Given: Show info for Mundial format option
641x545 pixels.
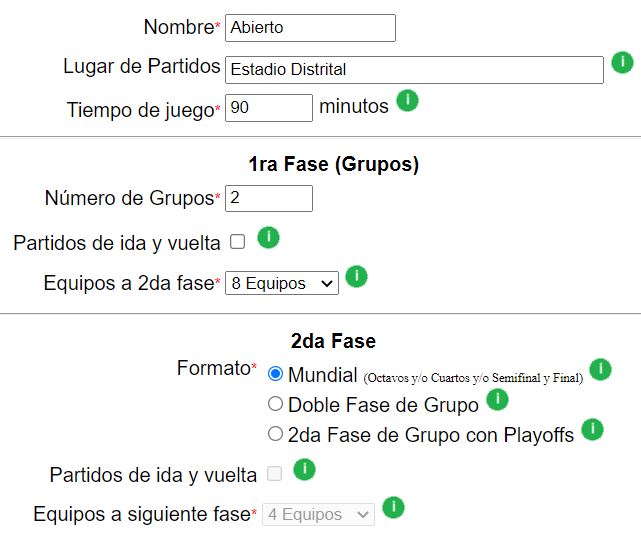Looking at the screenshot, I should [x=600, y=369].
